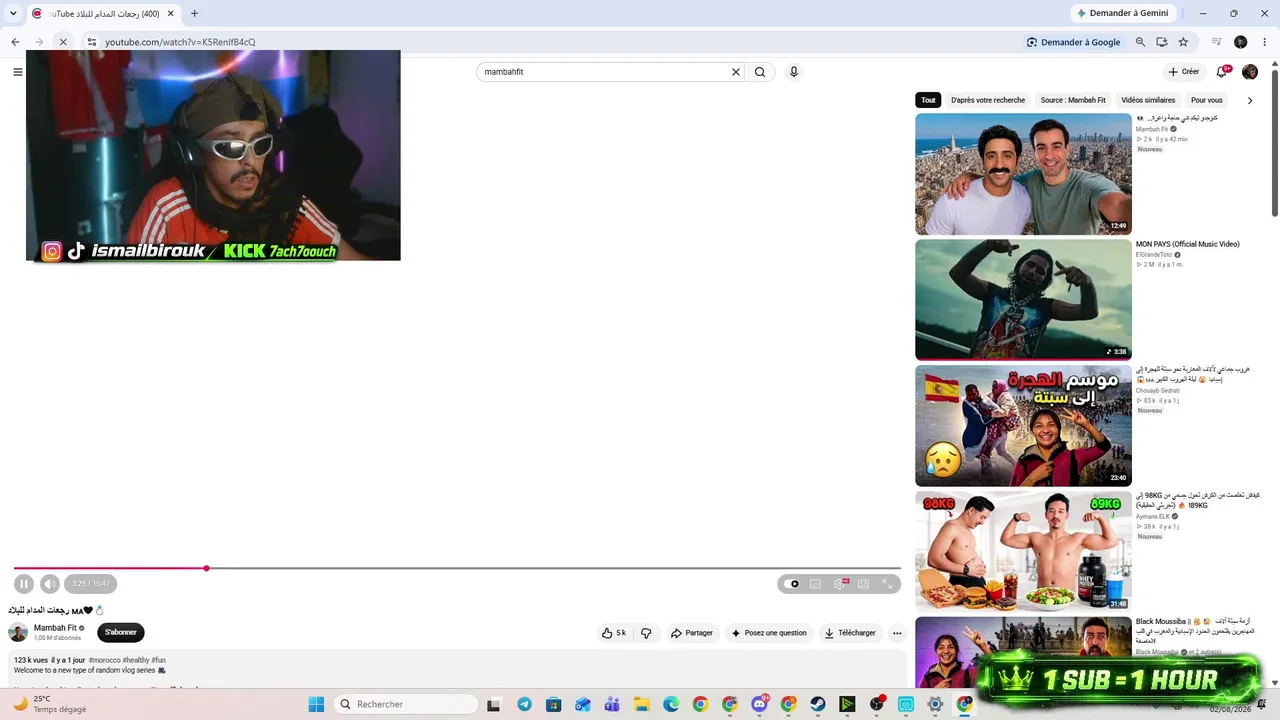
Task: Select Pour vous chip
Action: 1207,100
